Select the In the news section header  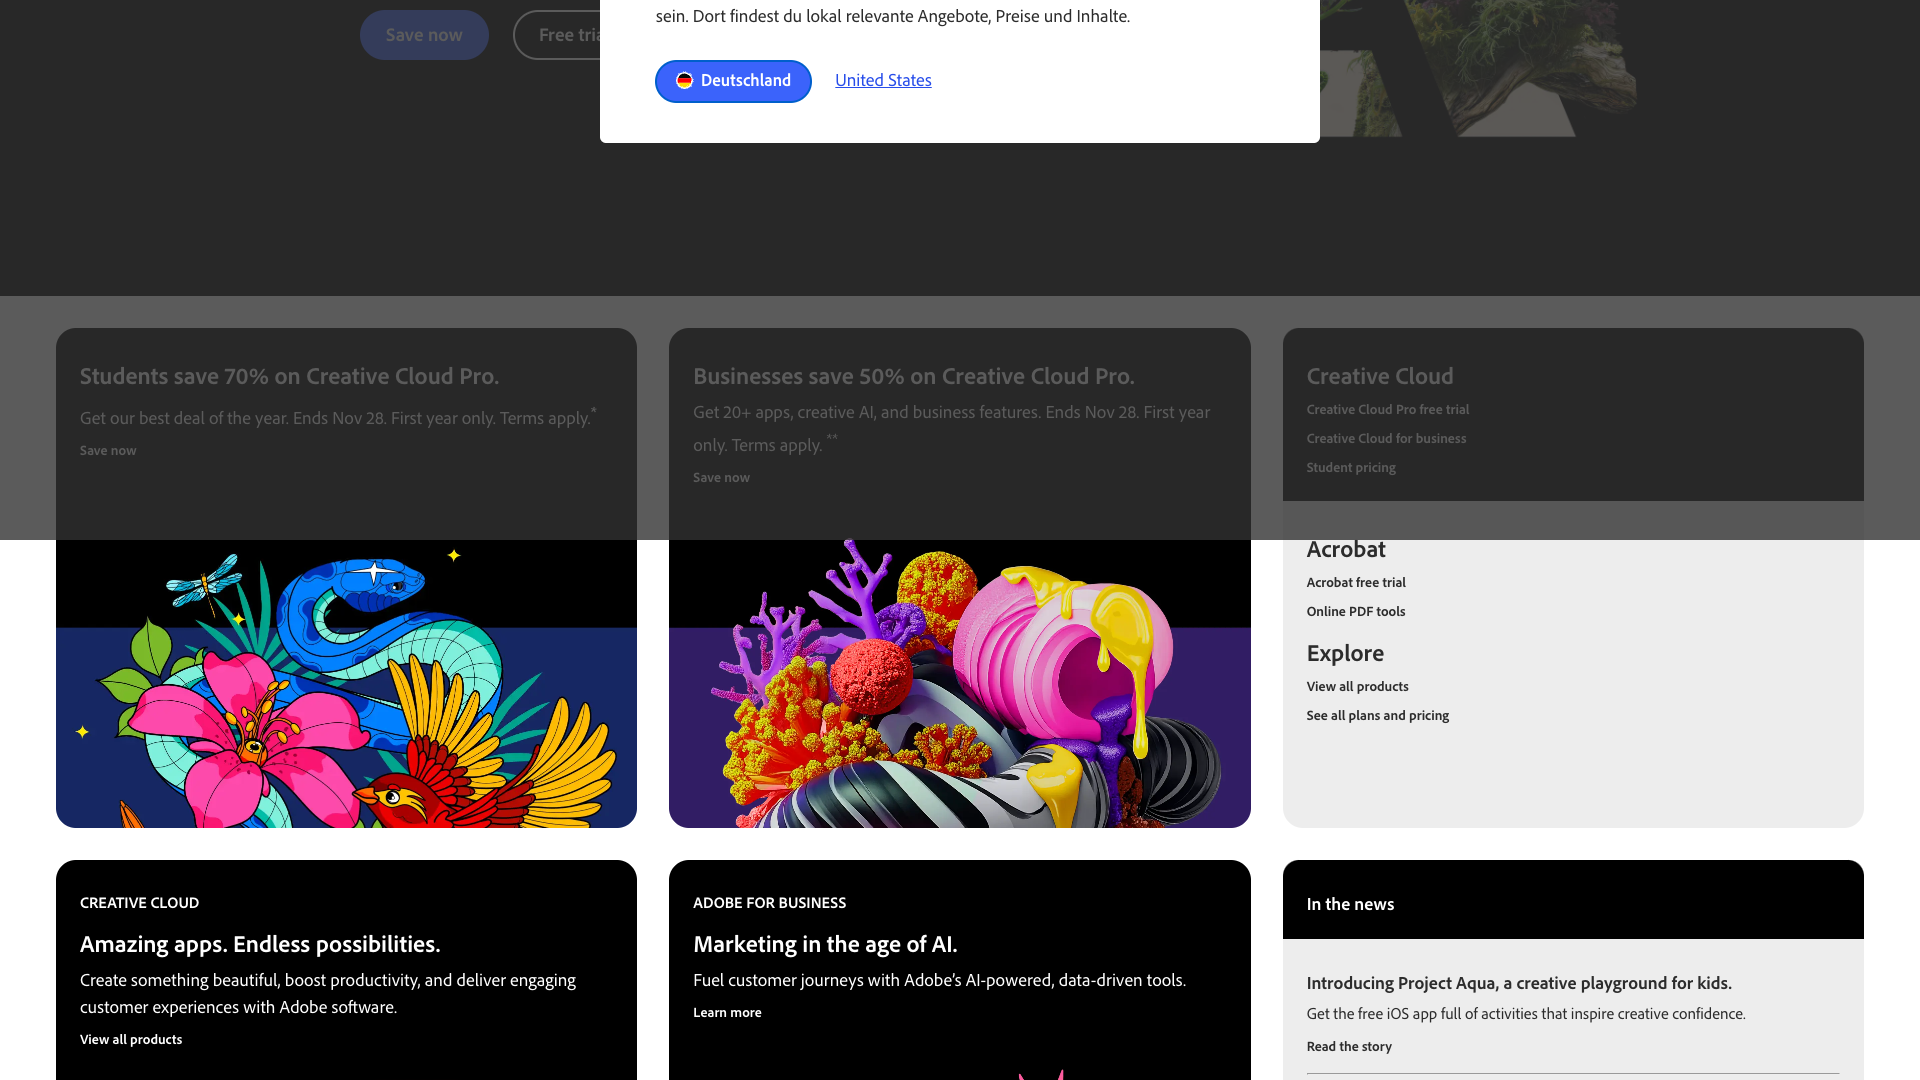(1350, 903)
